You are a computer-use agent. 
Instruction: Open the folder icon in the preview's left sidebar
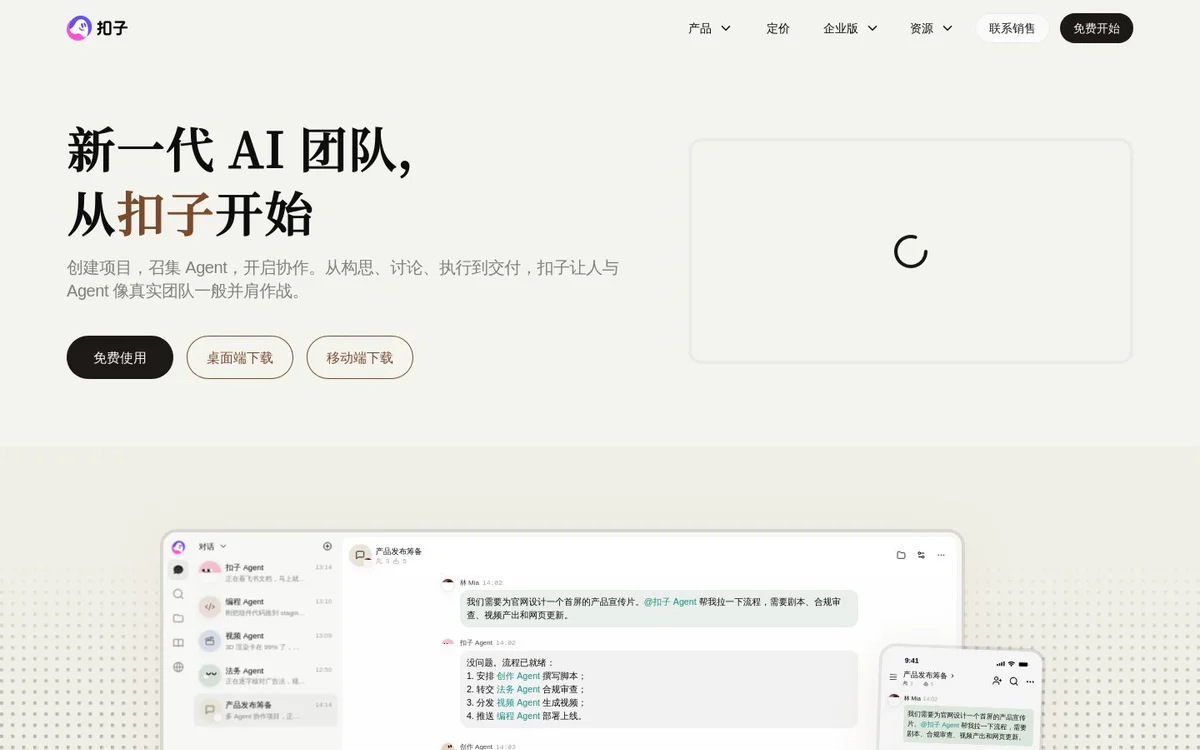point(178,618)
